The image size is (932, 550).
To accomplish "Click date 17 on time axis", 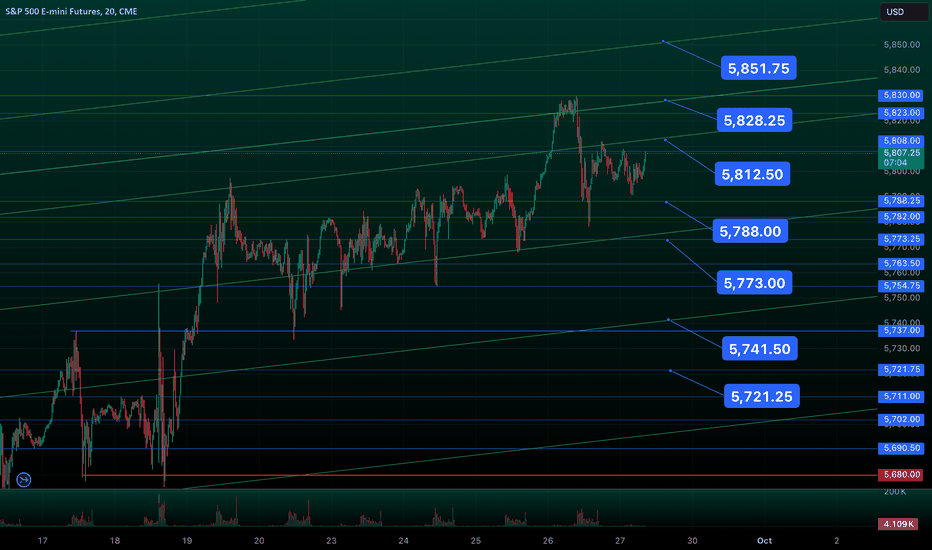I will pyautogui.click(x=42, y=540).
